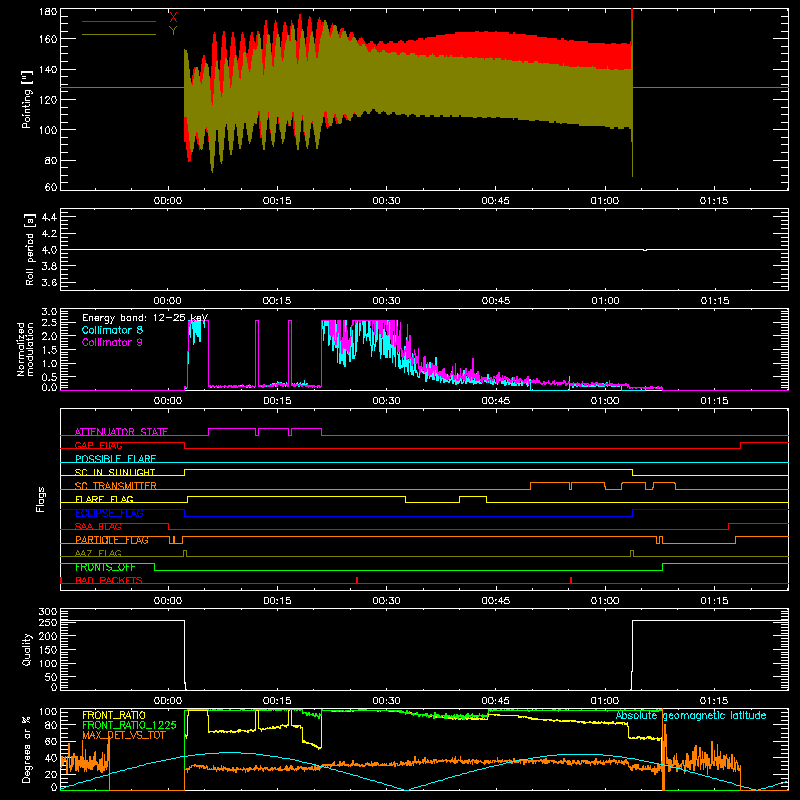Click the Collimator 8 legend entry
800x800 pixels.
[x=112, y=330]
